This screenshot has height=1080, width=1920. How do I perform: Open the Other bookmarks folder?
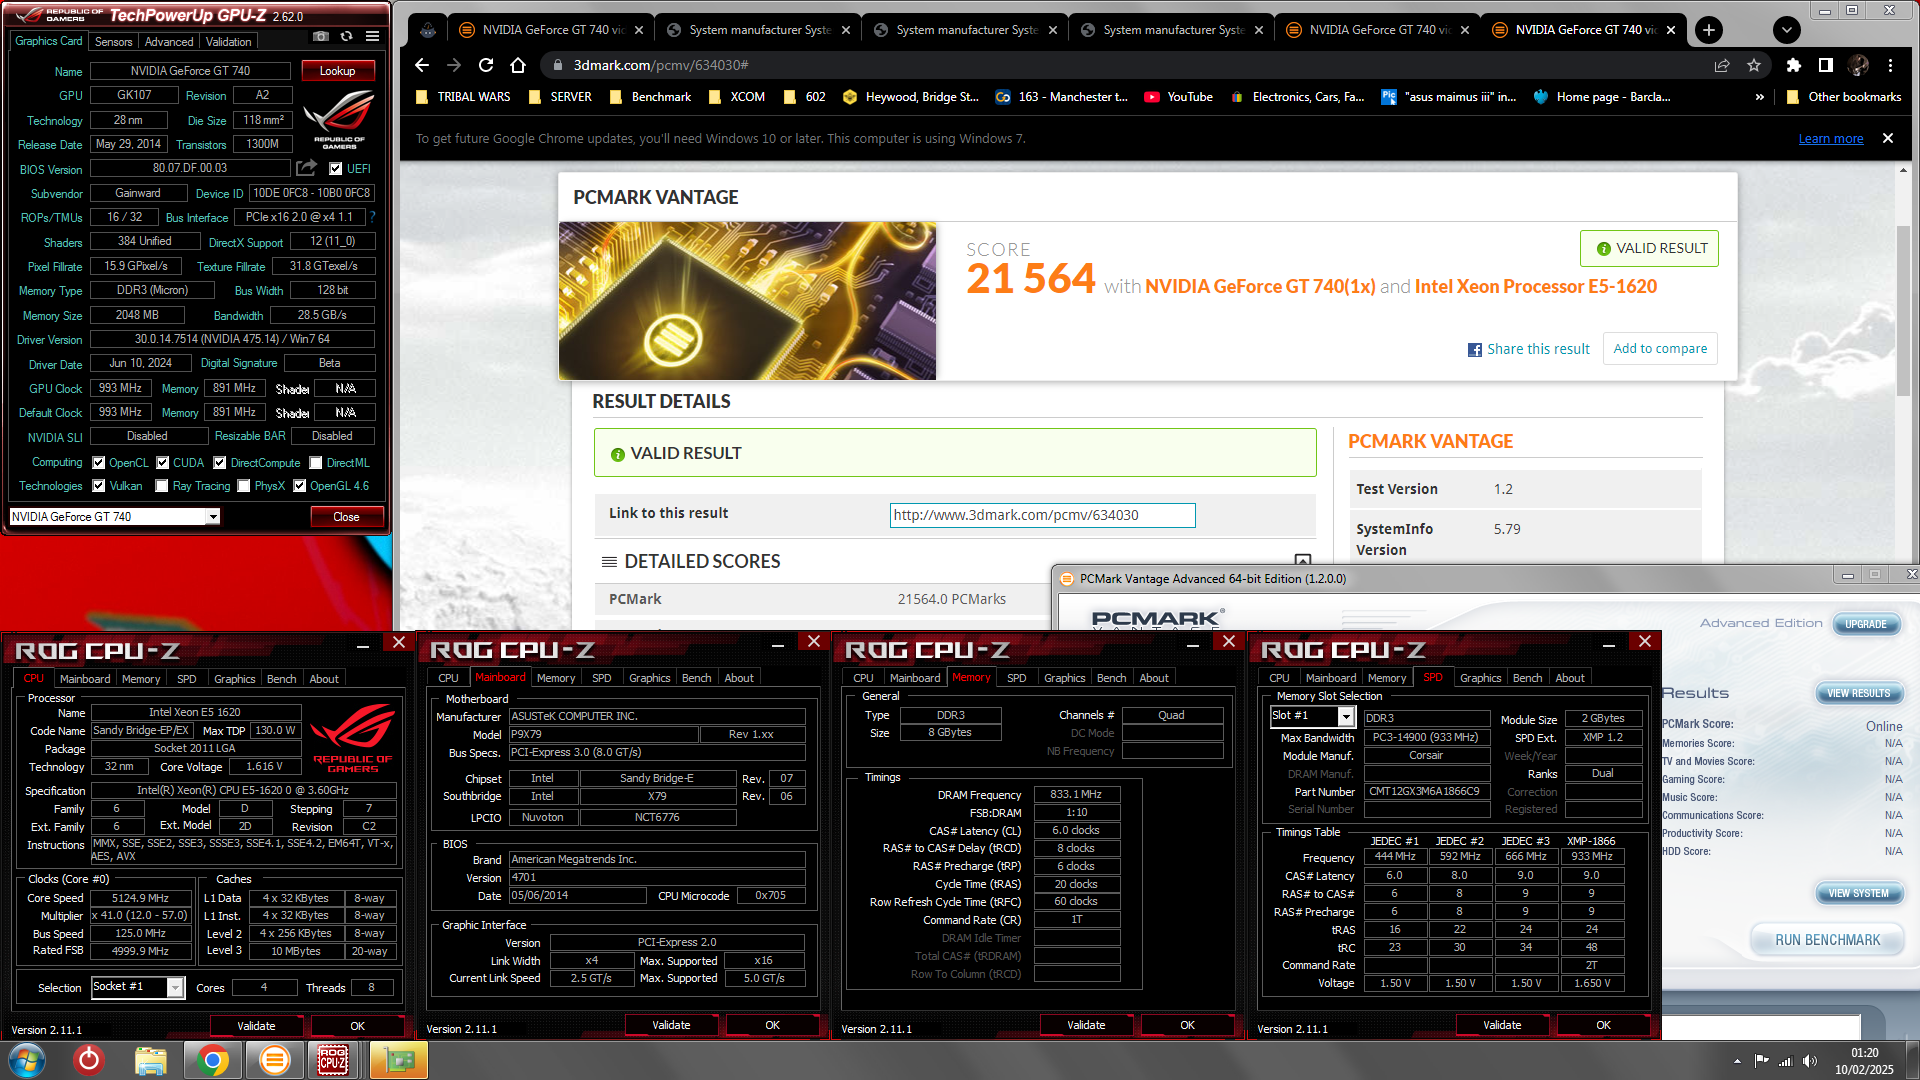pyautogui.click(x=1844, y=97)
